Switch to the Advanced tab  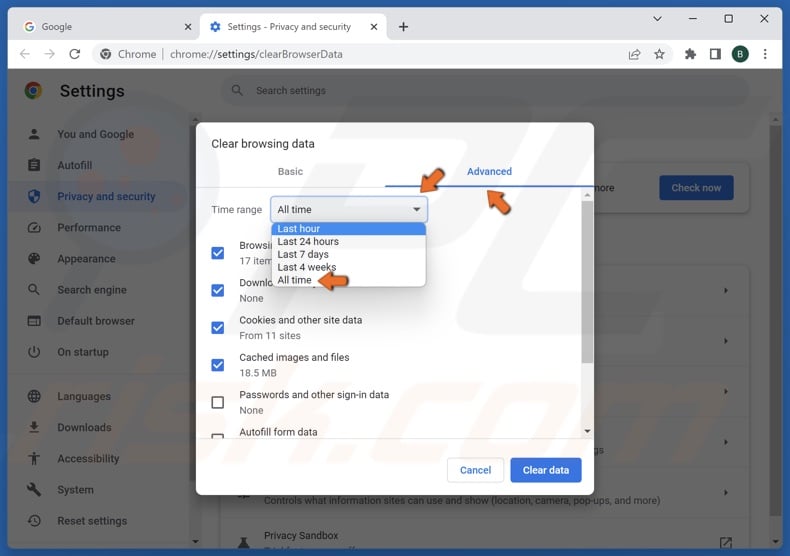coord(489,171)
